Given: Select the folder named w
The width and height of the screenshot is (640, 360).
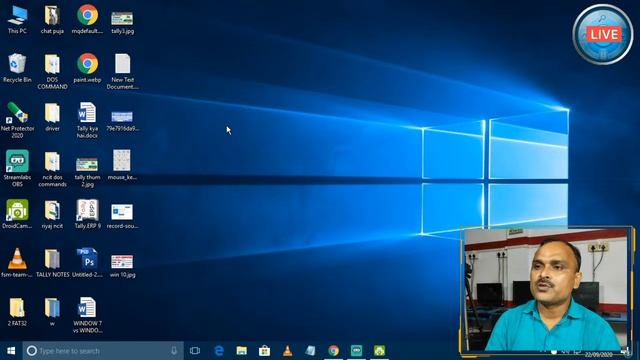Looking at the screenshot, I should pos(52,312).
